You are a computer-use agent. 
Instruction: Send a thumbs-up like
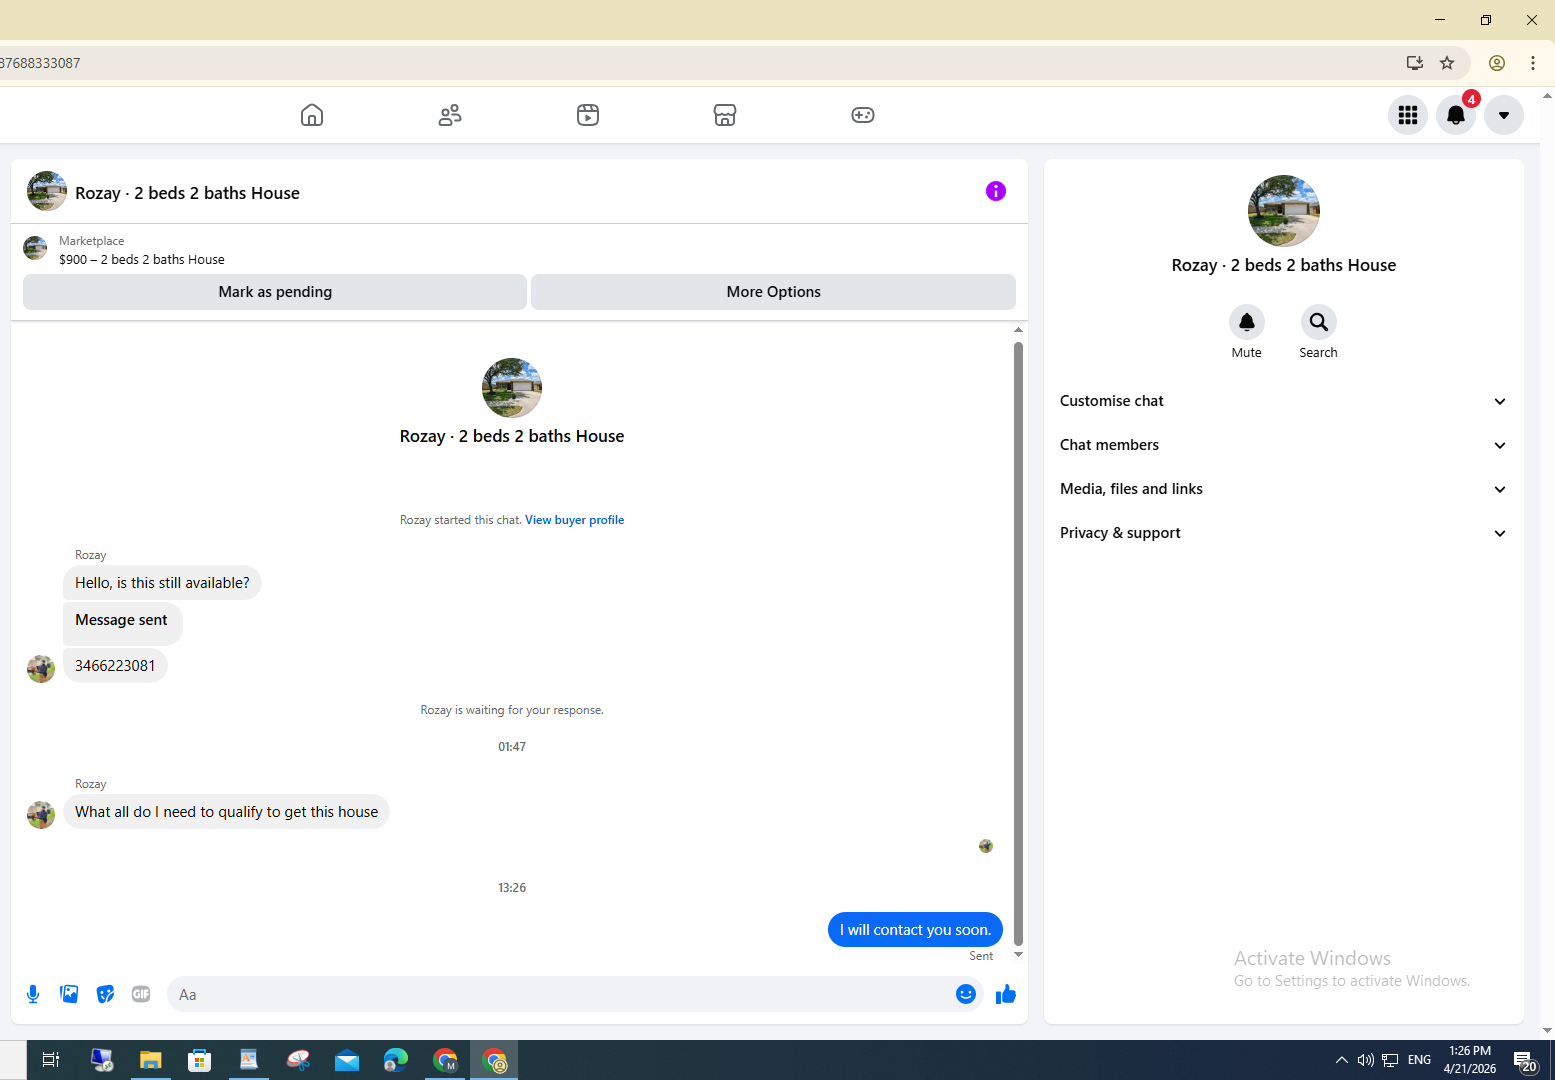pyautogui.click(x=1006, y=994)
